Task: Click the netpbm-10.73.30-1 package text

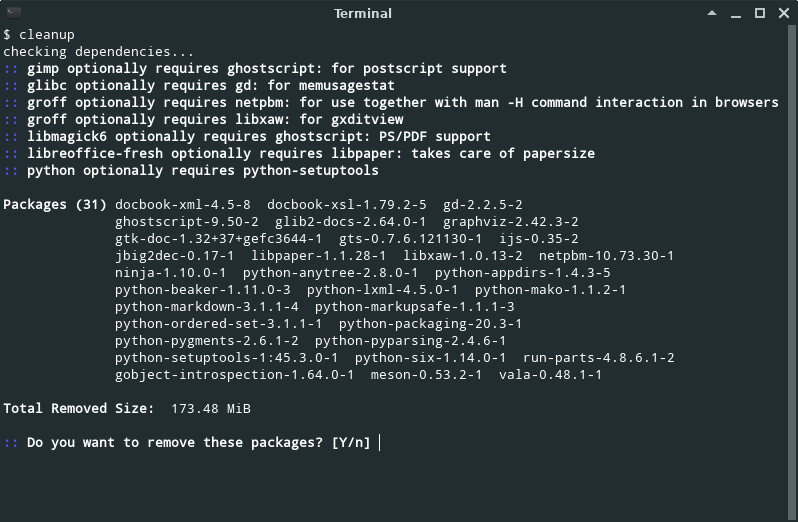Action: tap(606, 256)
